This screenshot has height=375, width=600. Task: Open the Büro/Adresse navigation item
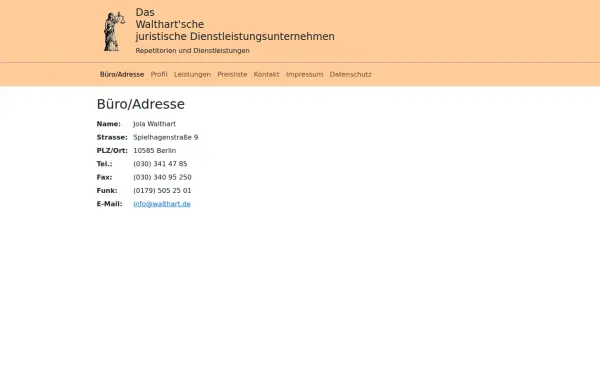pyautogui.click(x=122, y=74)
